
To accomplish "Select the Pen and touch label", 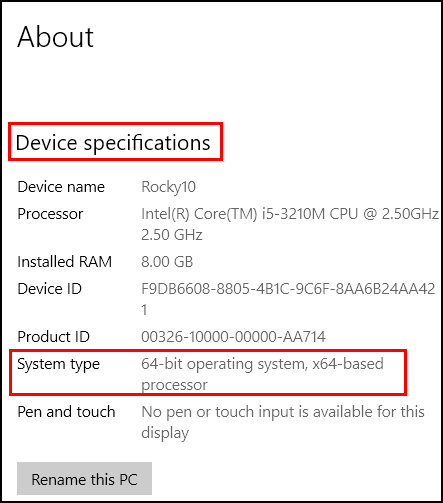I will (x=66, y=412).
